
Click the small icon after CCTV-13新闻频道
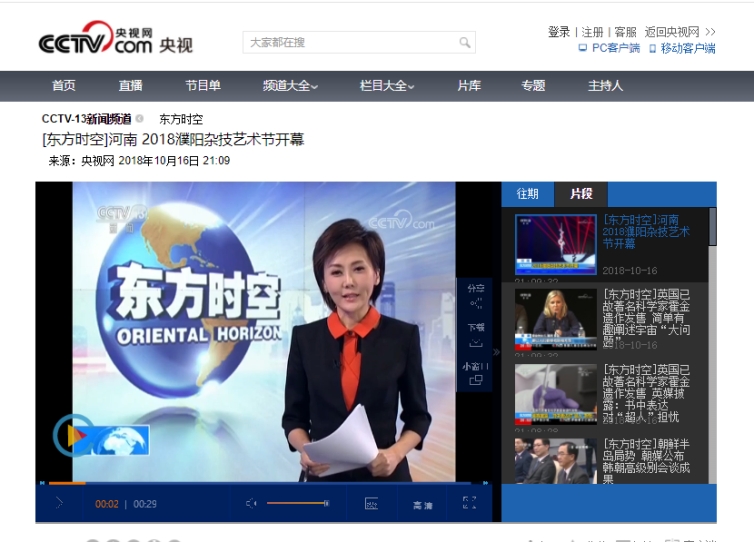tap(139, 118)
